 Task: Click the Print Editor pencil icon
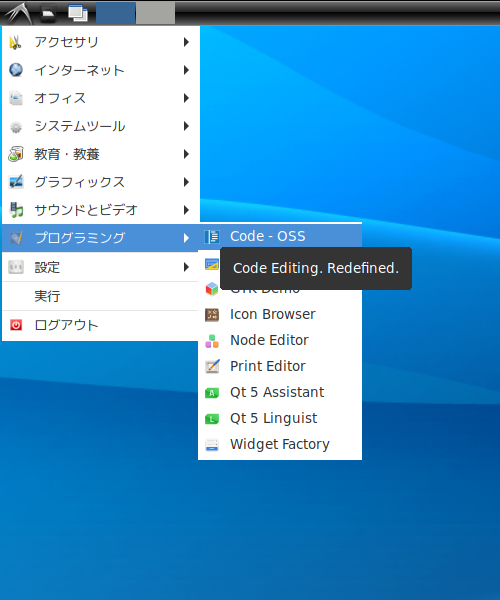coord(212,366)
